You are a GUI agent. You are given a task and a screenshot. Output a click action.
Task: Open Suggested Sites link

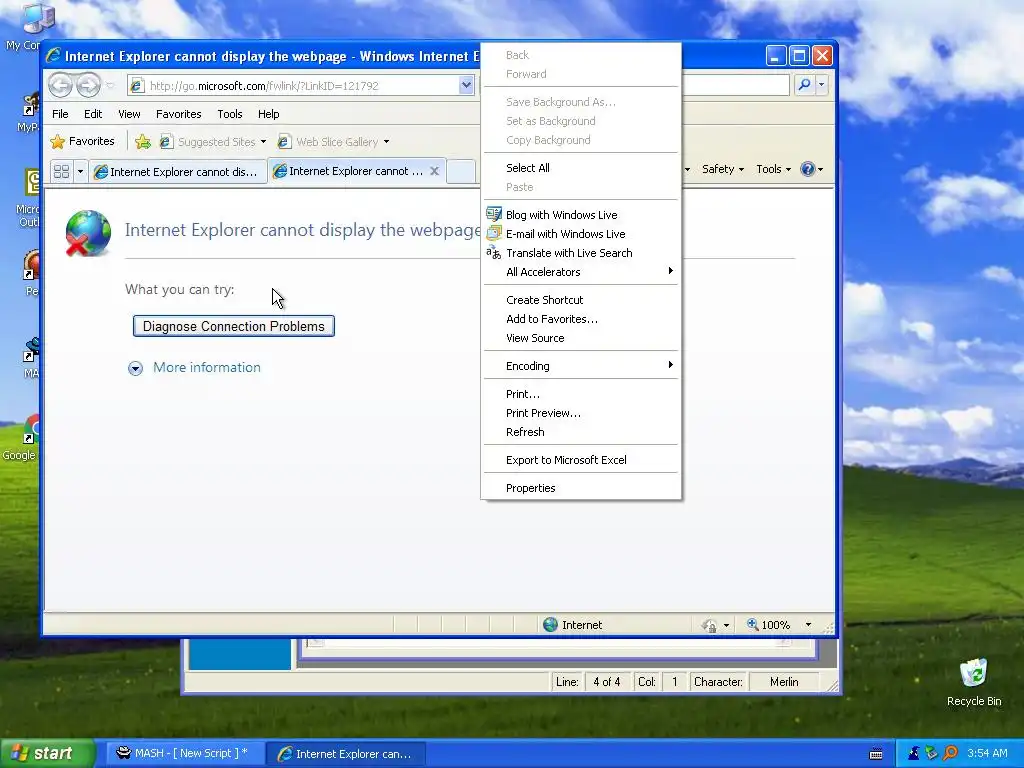213,142
